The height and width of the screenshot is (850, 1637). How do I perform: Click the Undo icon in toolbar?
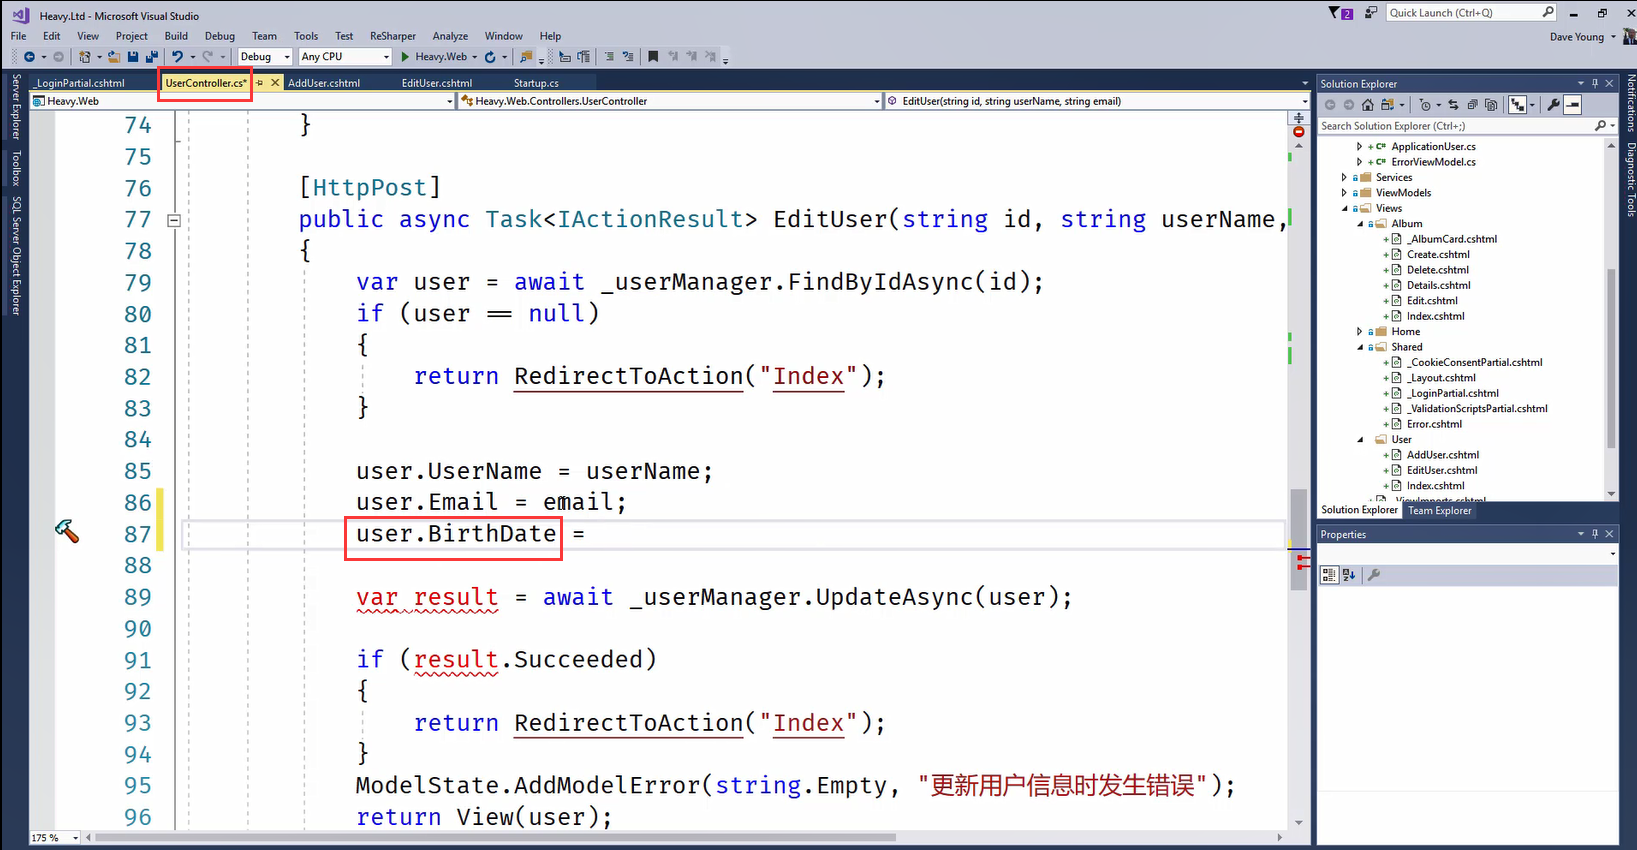[177, 57]
